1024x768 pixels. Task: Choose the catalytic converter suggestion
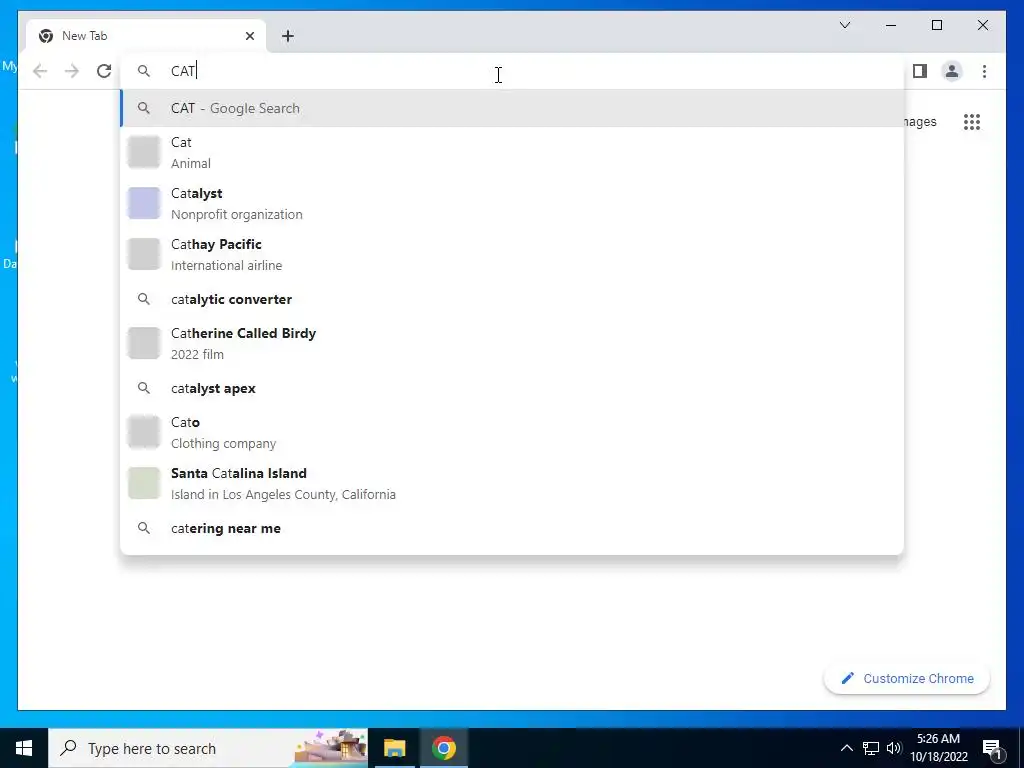click(x=512, y=299)
